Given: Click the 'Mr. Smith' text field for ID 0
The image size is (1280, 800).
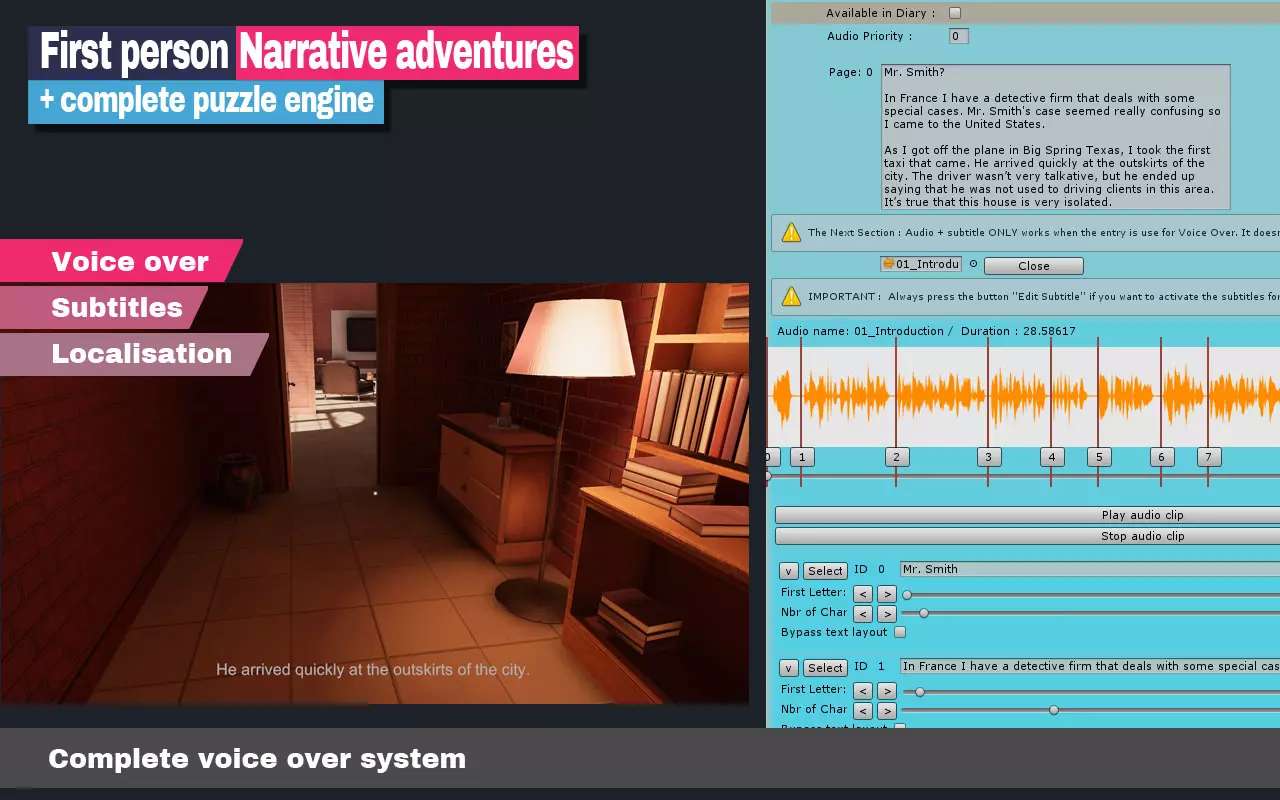Looking at the screenshot, I should tap(1089, 570).
